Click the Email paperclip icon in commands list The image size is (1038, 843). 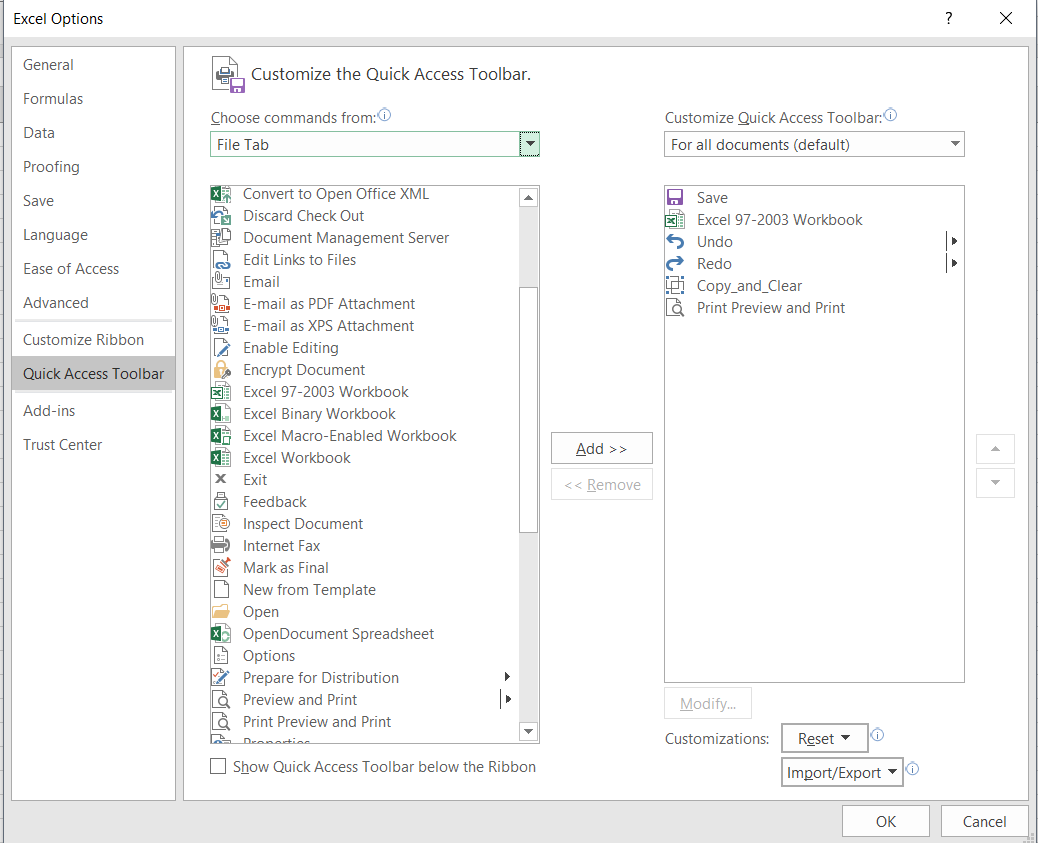coord(221,282)
